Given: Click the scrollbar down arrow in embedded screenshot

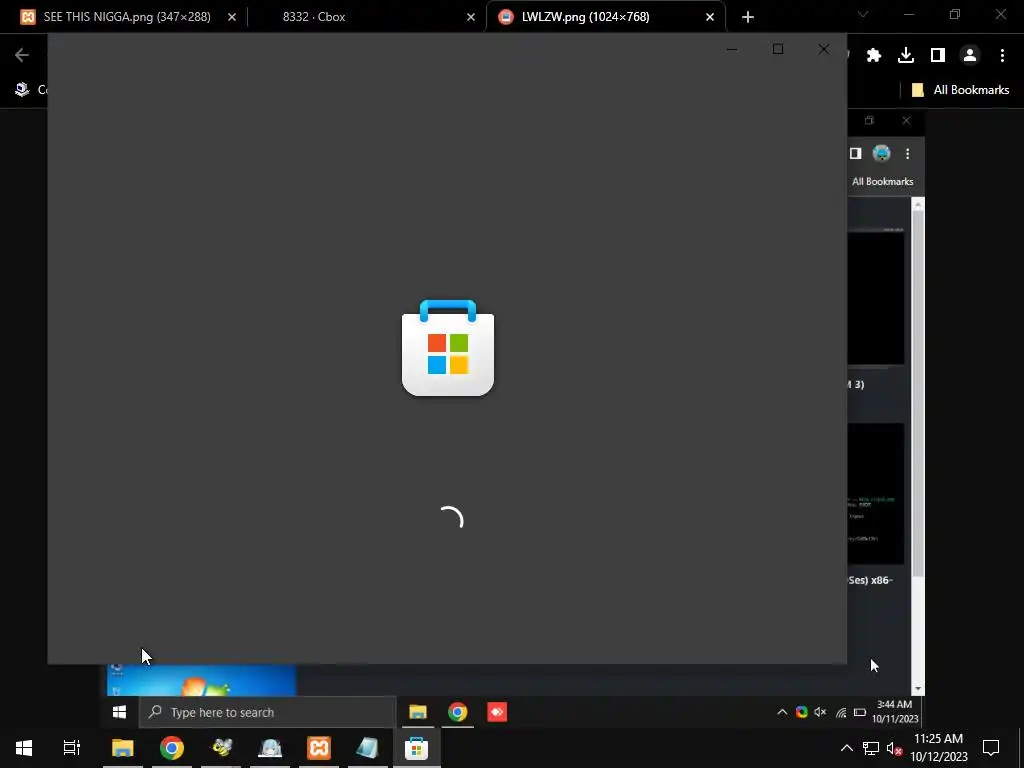Looking at the screenshot, I should 918,689.
